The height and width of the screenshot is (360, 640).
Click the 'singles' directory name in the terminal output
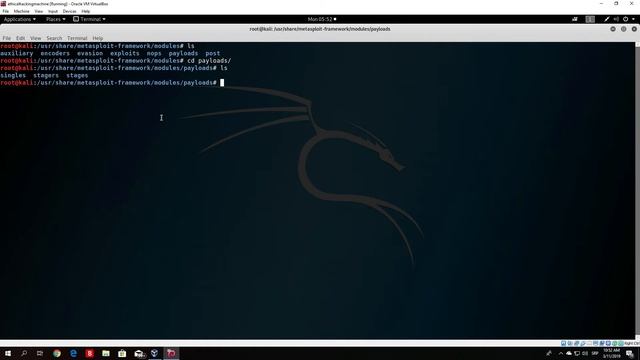point(13,76)
